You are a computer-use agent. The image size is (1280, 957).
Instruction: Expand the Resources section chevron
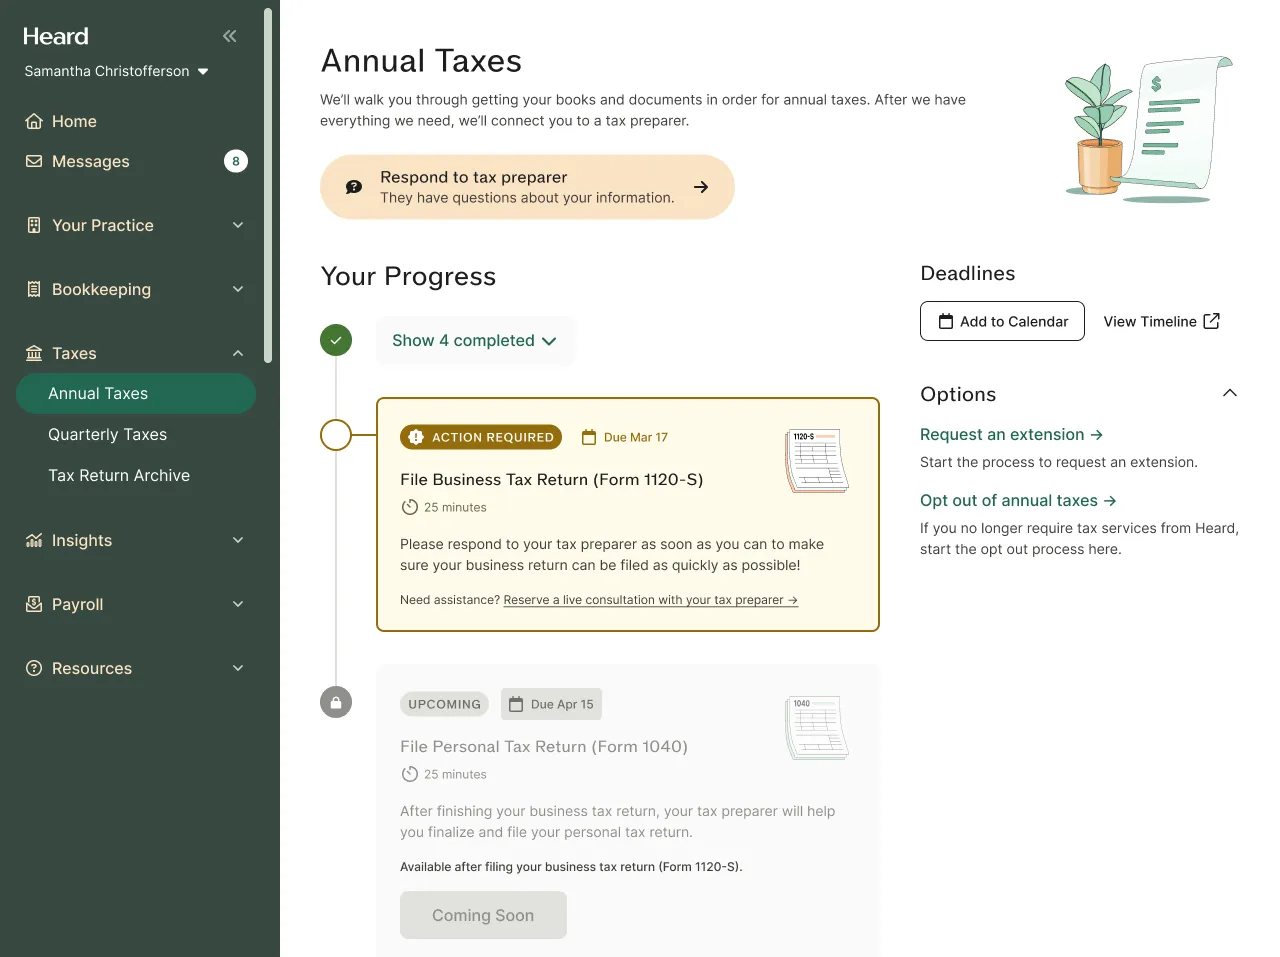238,668
